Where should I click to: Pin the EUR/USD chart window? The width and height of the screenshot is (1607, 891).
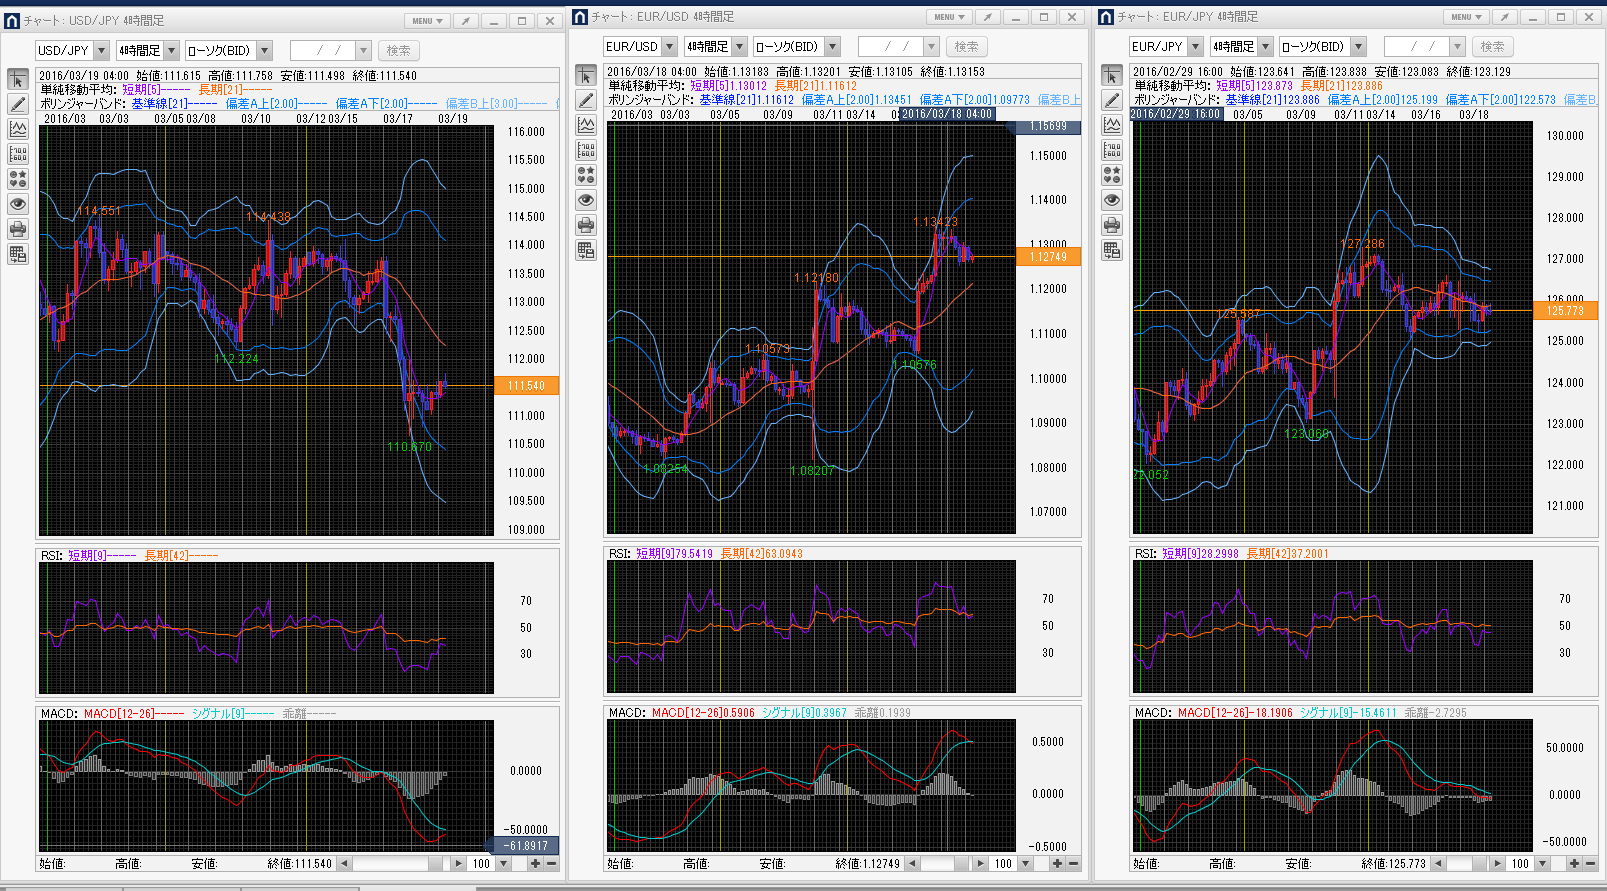click(987, 17)
